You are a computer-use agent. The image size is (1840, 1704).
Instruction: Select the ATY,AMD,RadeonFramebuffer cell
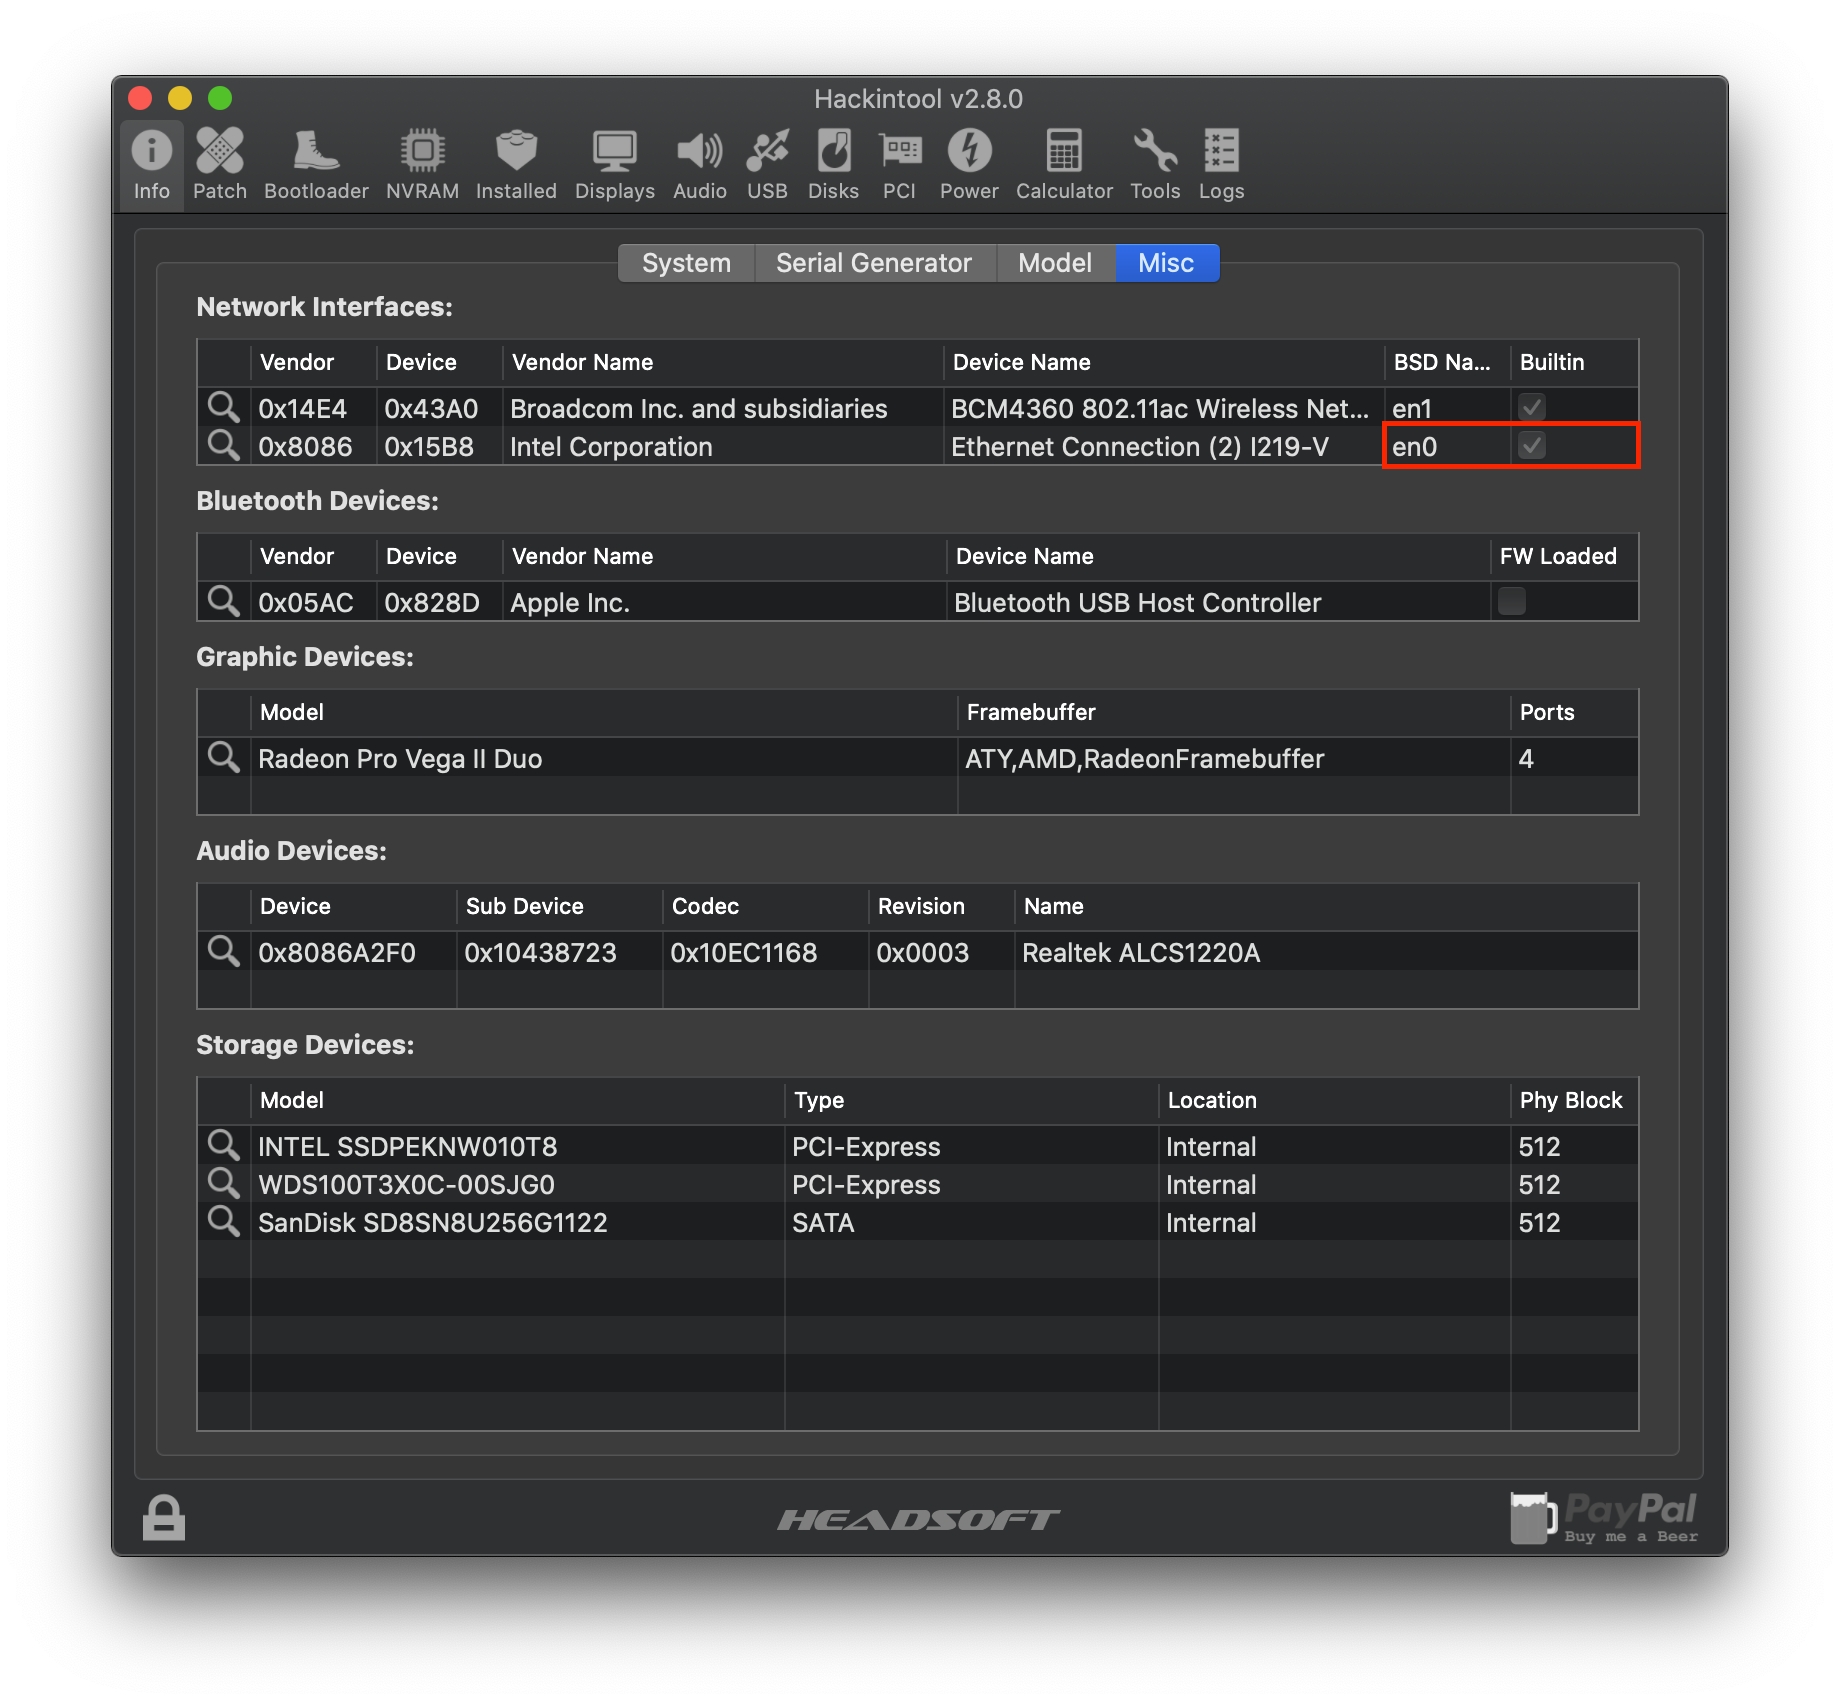click(x=1234, y=758)
